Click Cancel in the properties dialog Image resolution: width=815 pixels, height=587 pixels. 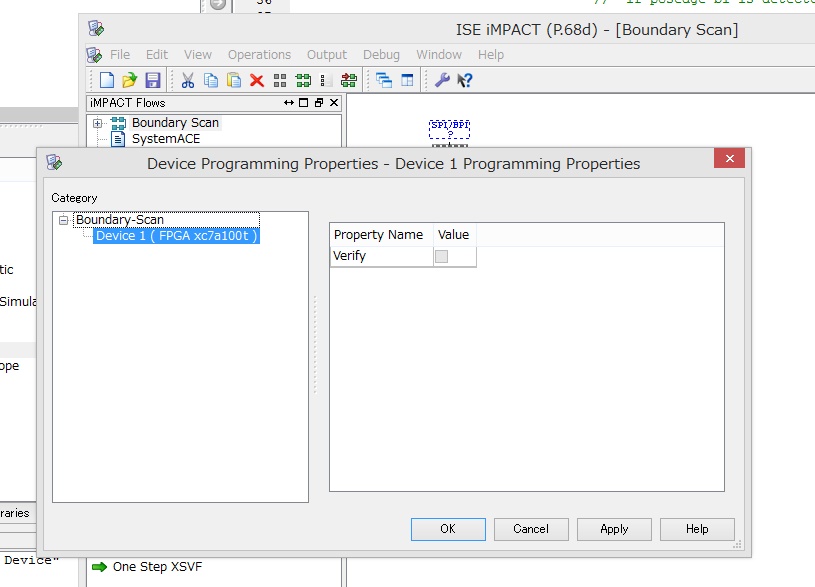531,529
